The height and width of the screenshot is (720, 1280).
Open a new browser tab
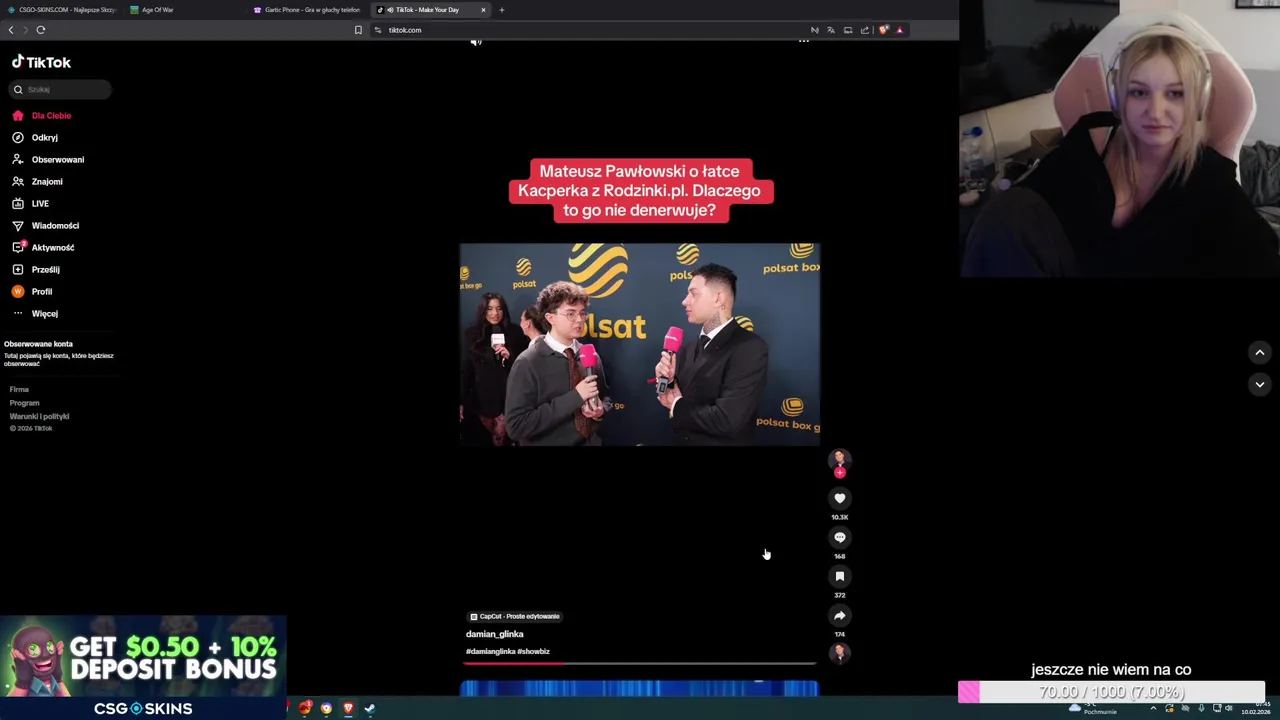tap(502, 10)
